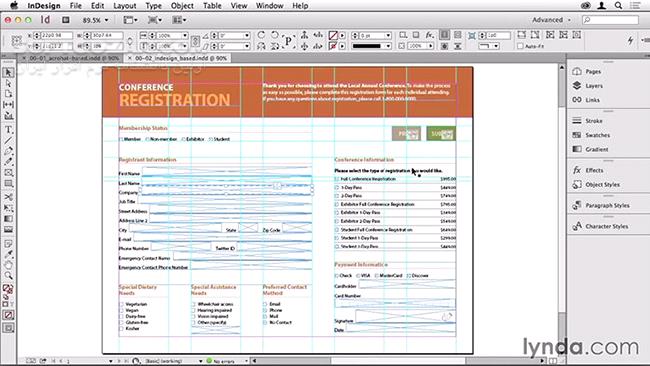
Task: Select the Free Transform tool
Action: tap(8, 208)
